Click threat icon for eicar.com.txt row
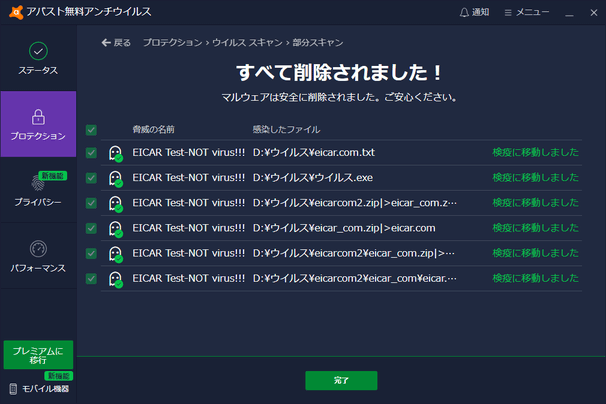The height and width of the screenshot is (404, 606). 116,153
